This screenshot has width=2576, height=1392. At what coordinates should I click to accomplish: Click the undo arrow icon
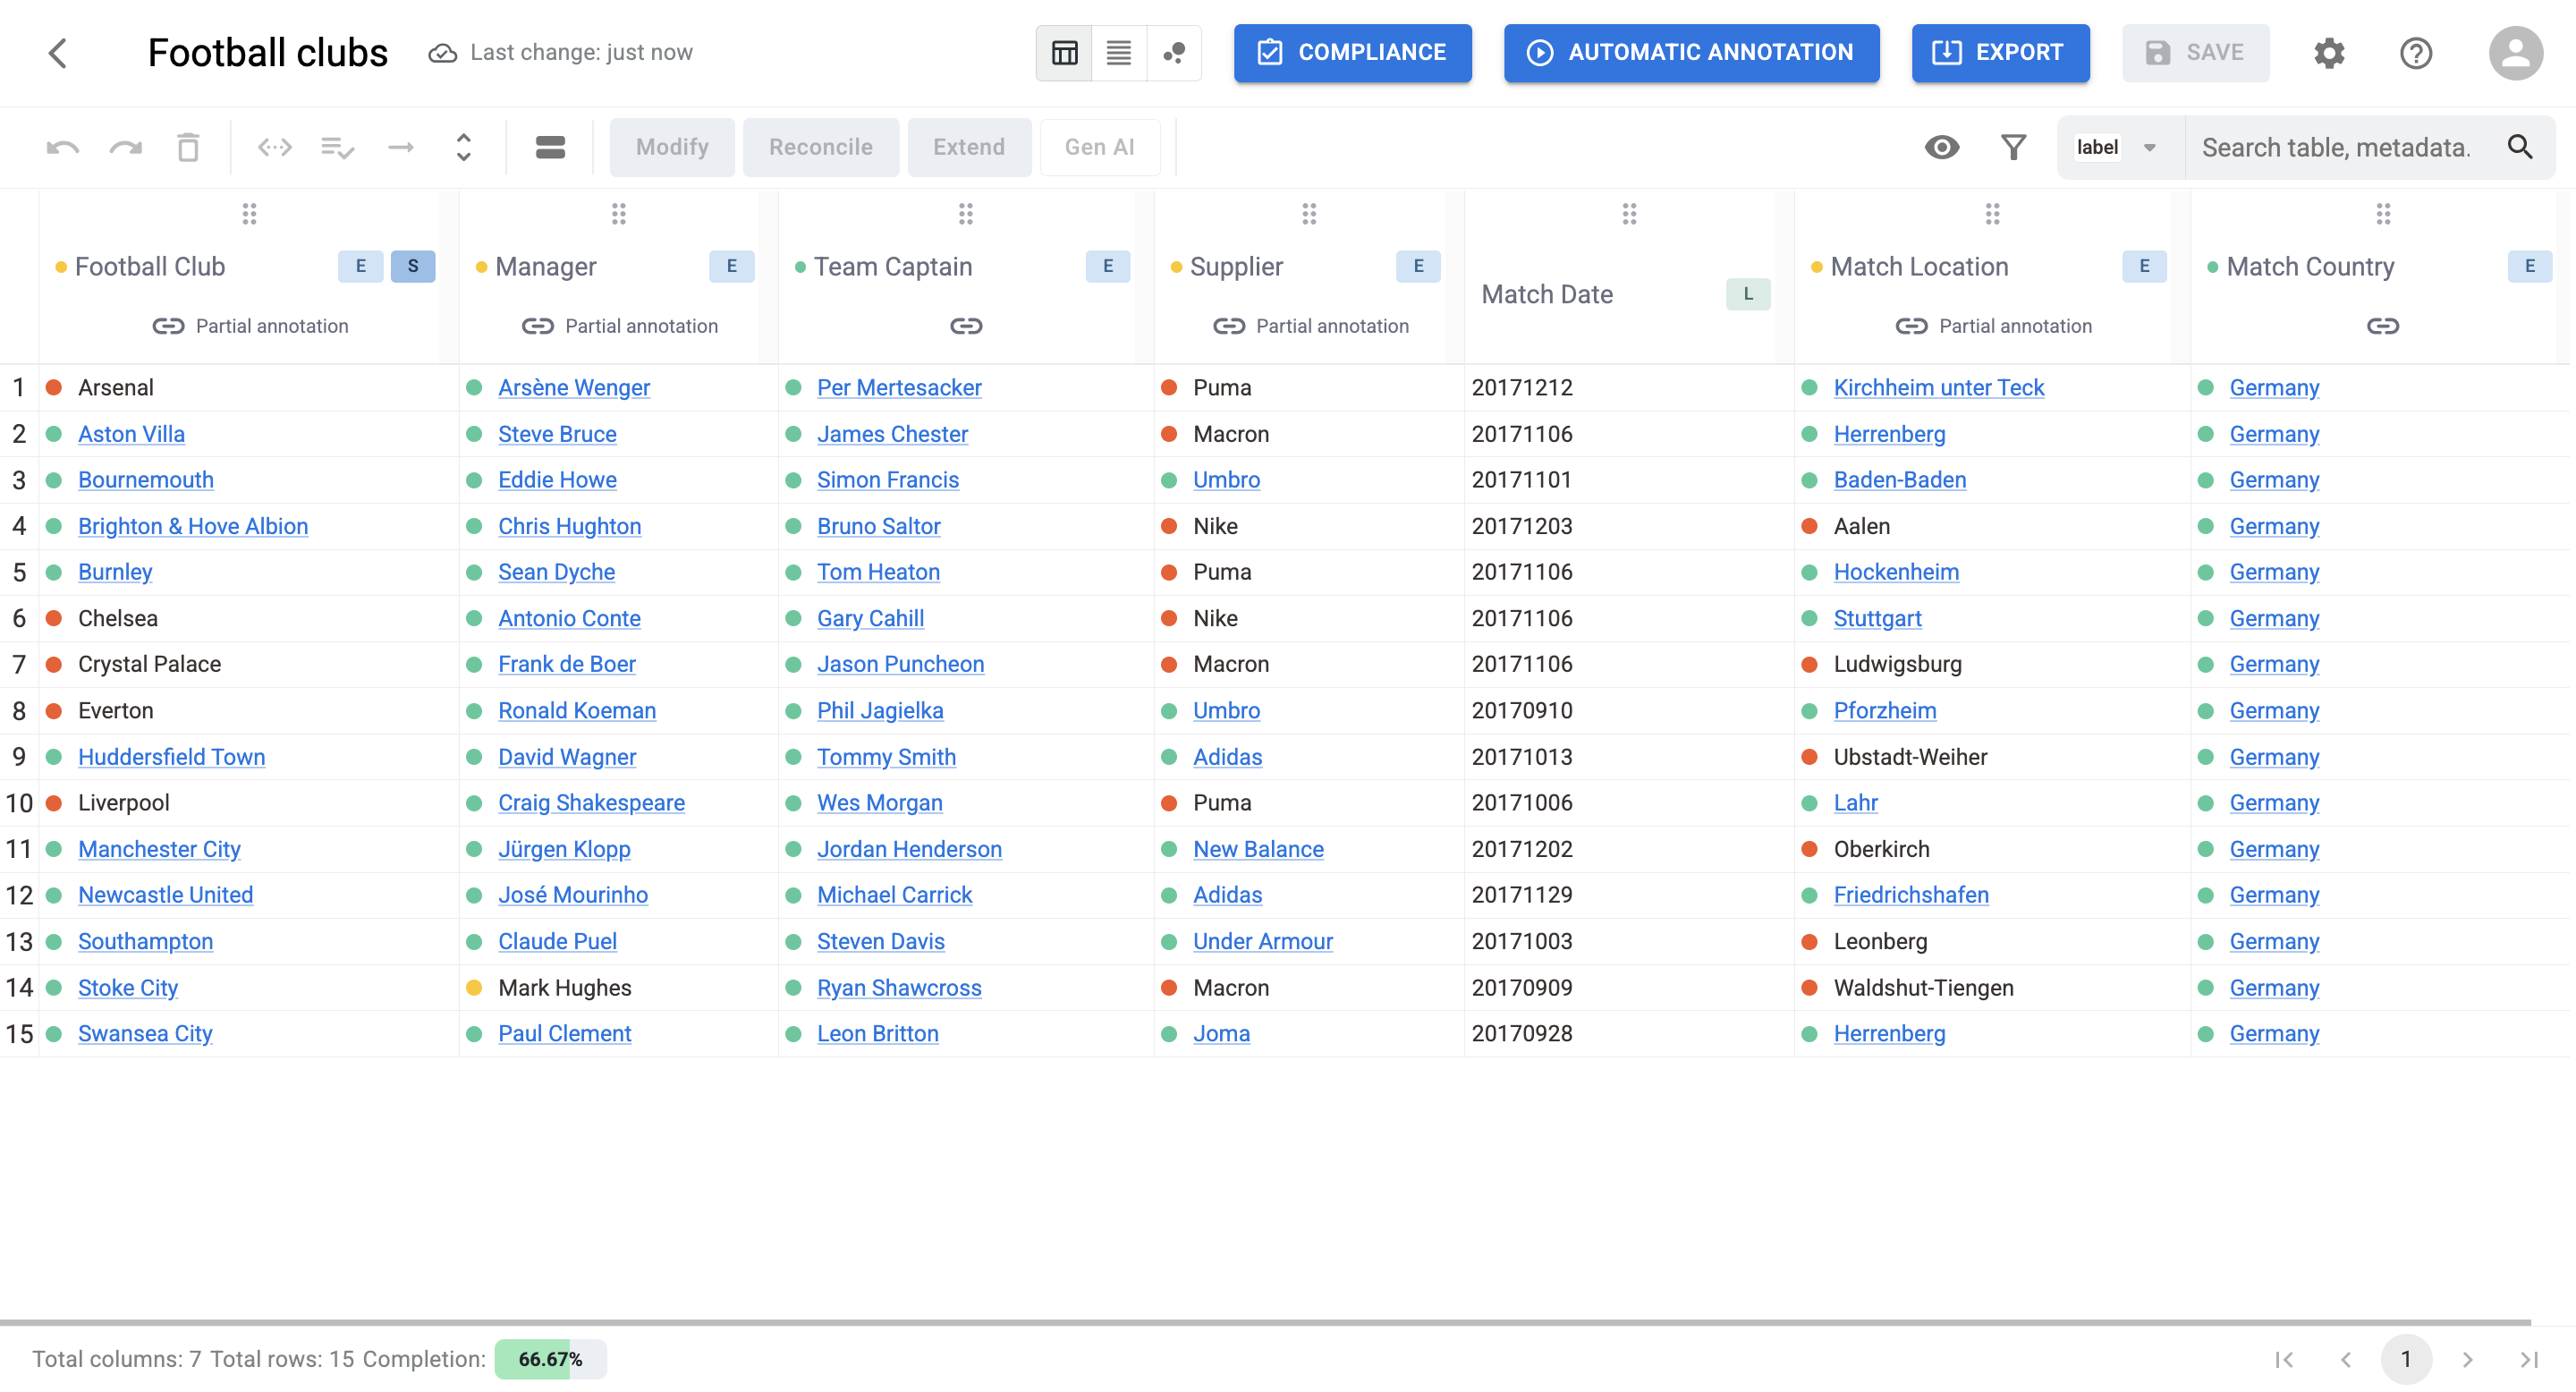click(63, 148)
